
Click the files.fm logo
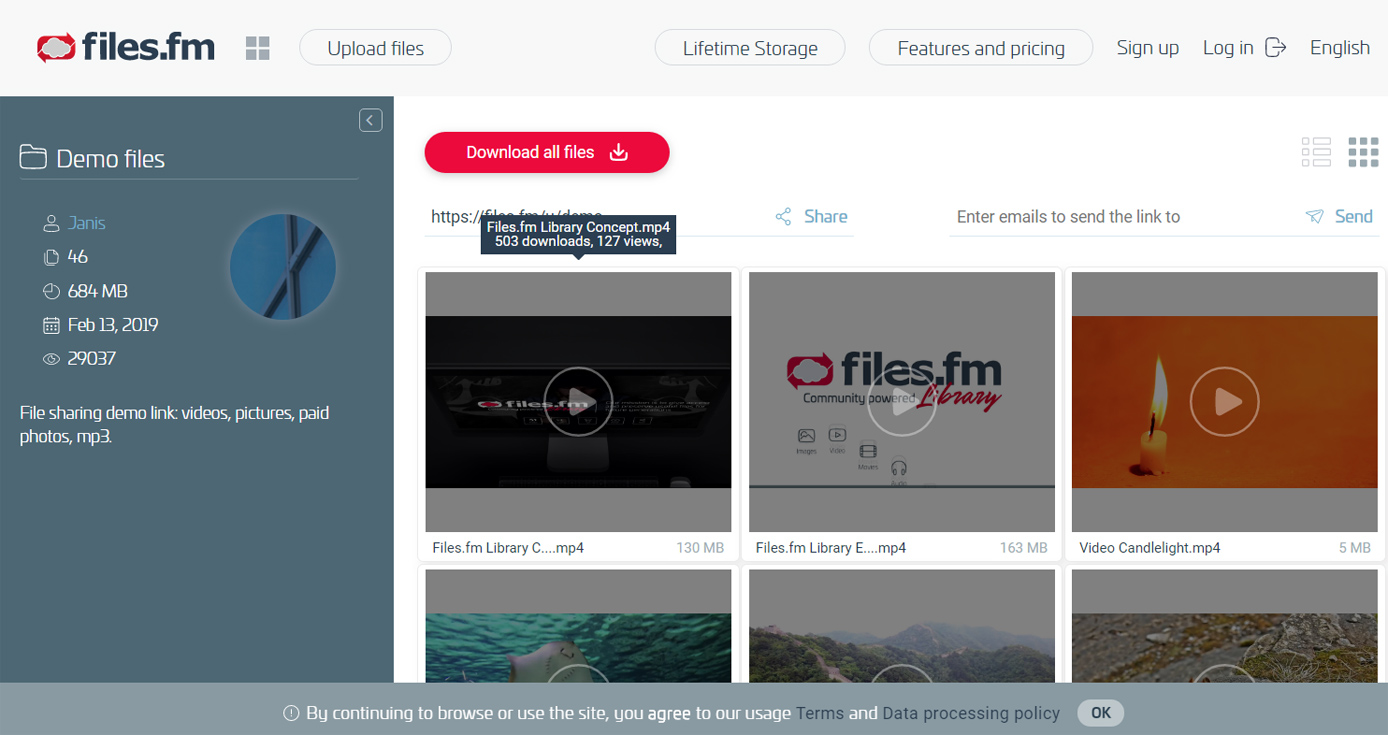click(x=126, y=47)
